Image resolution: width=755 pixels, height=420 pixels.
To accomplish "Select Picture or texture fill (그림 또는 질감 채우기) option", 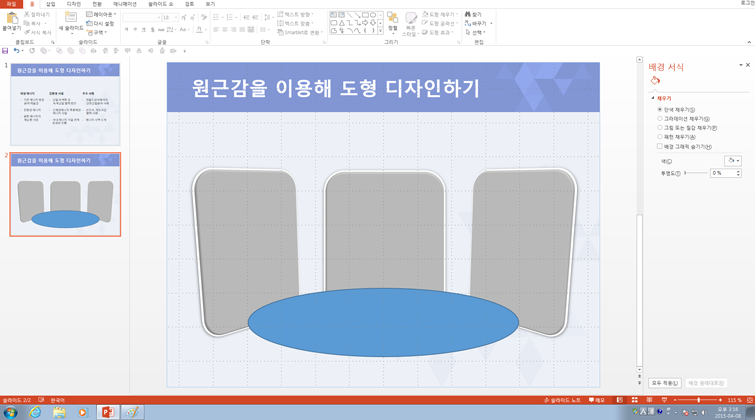I will (x=660, y=128).
